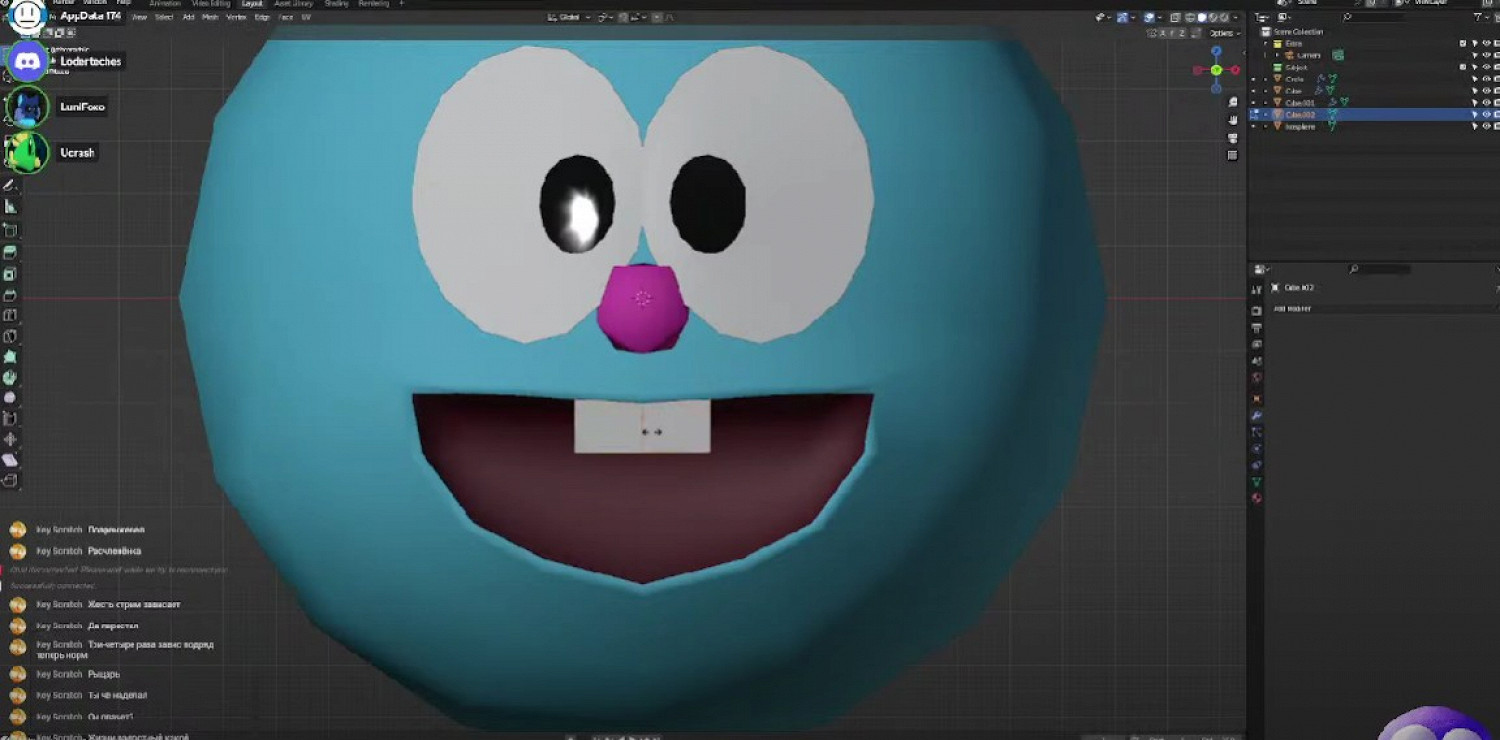Open the Vertex menu in viewport header

(x=236, y=17)
